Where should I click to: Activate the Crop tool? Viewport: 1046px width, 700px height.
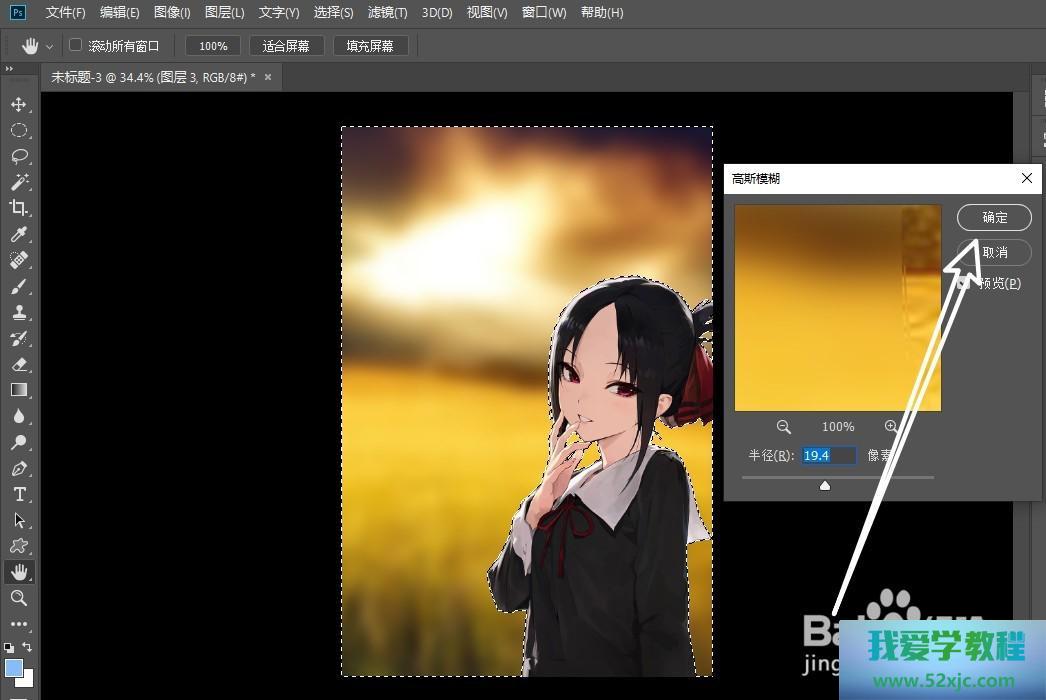[18, 209]
